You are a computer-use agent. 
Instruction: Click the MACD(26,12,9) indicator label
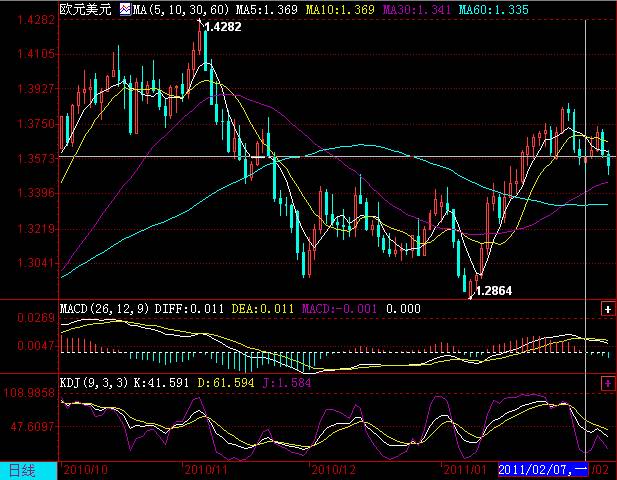105,308
